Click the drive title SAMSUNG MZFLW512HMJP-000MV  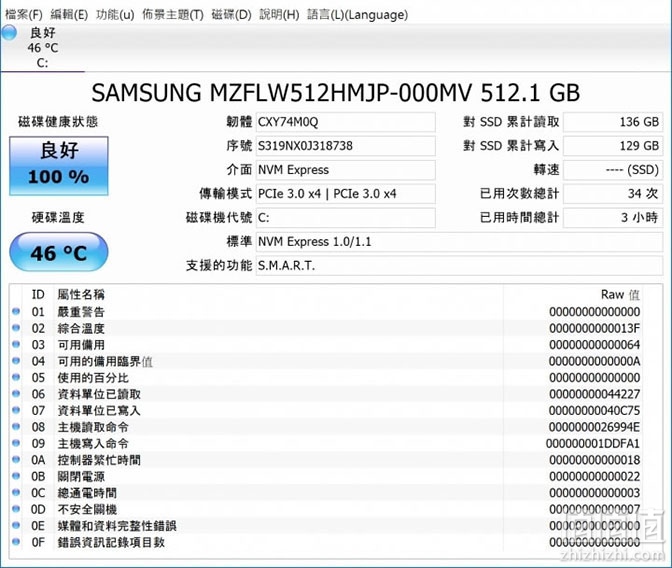[x=282, y=93]
